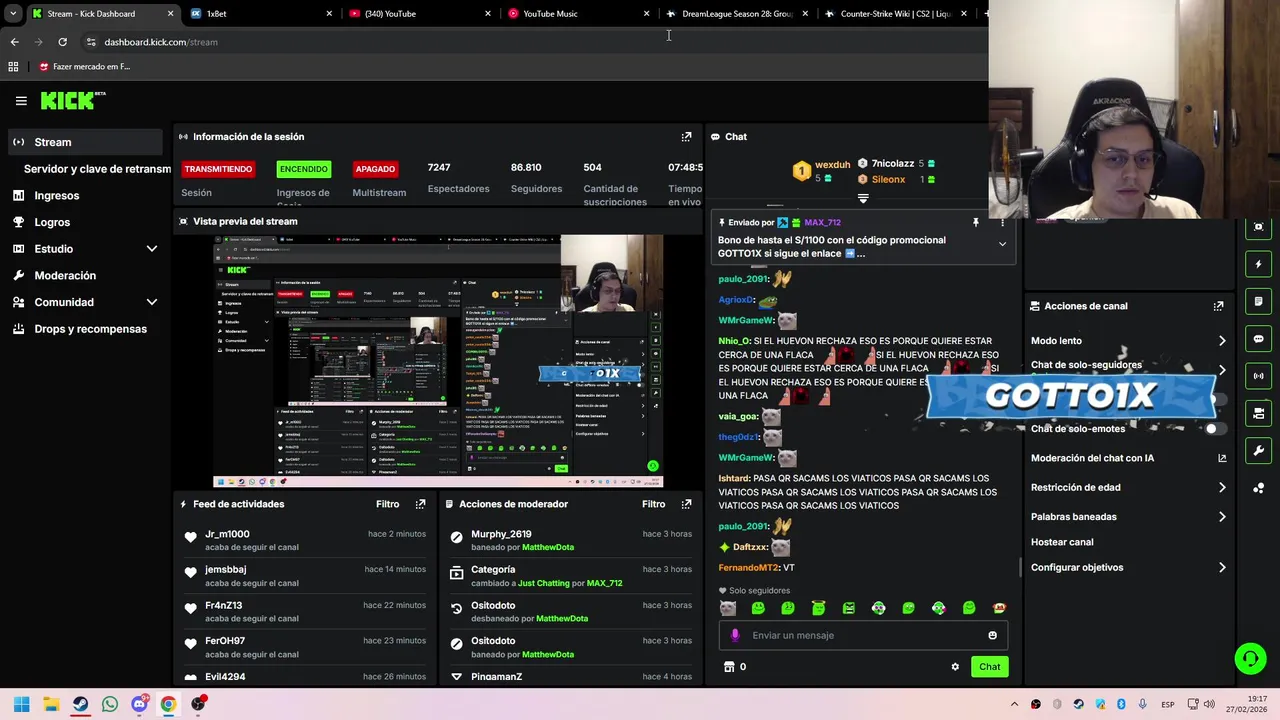
Task: Click the shop icon below the chat input
Action: 729,667
